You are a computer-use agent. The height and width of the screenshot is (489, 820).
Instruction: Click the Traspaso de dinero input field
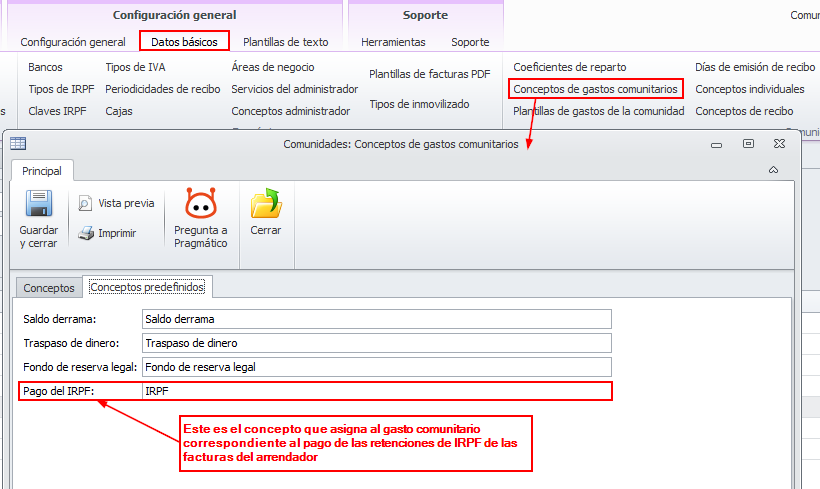click(377, 343)
